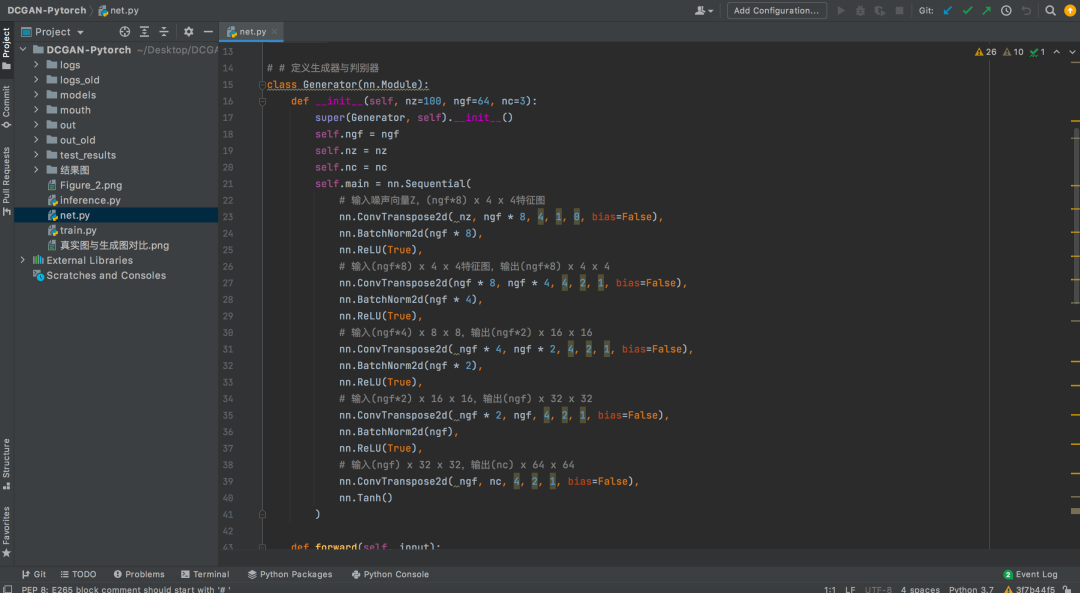Expand External Libraries node
This screenshot has height=593, width=1080.
tap(23, 260)
